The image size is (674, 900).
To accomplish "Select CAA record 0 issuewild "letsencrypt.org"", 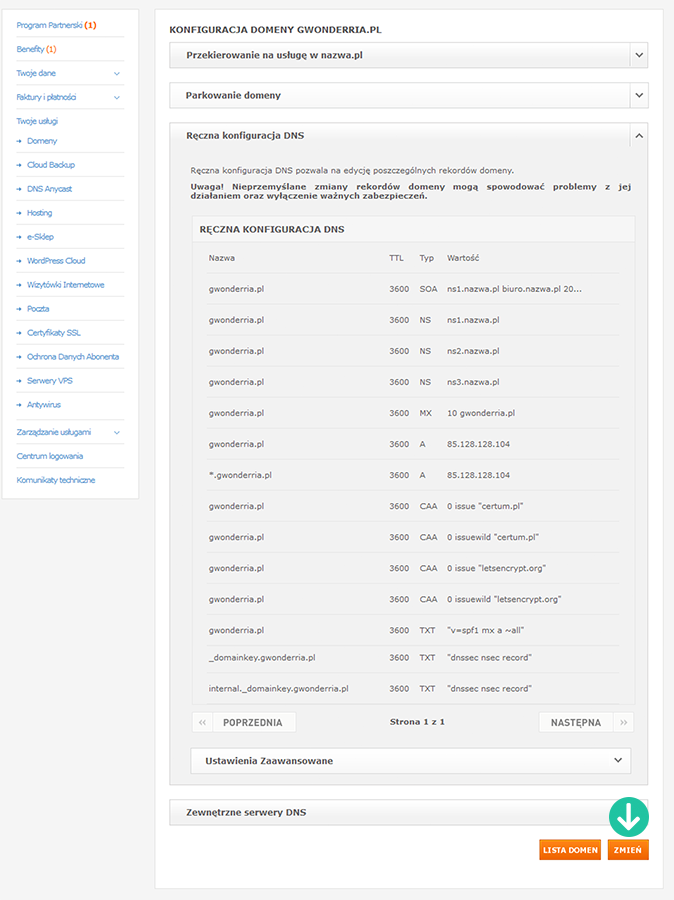I will [x=504, y=599].
